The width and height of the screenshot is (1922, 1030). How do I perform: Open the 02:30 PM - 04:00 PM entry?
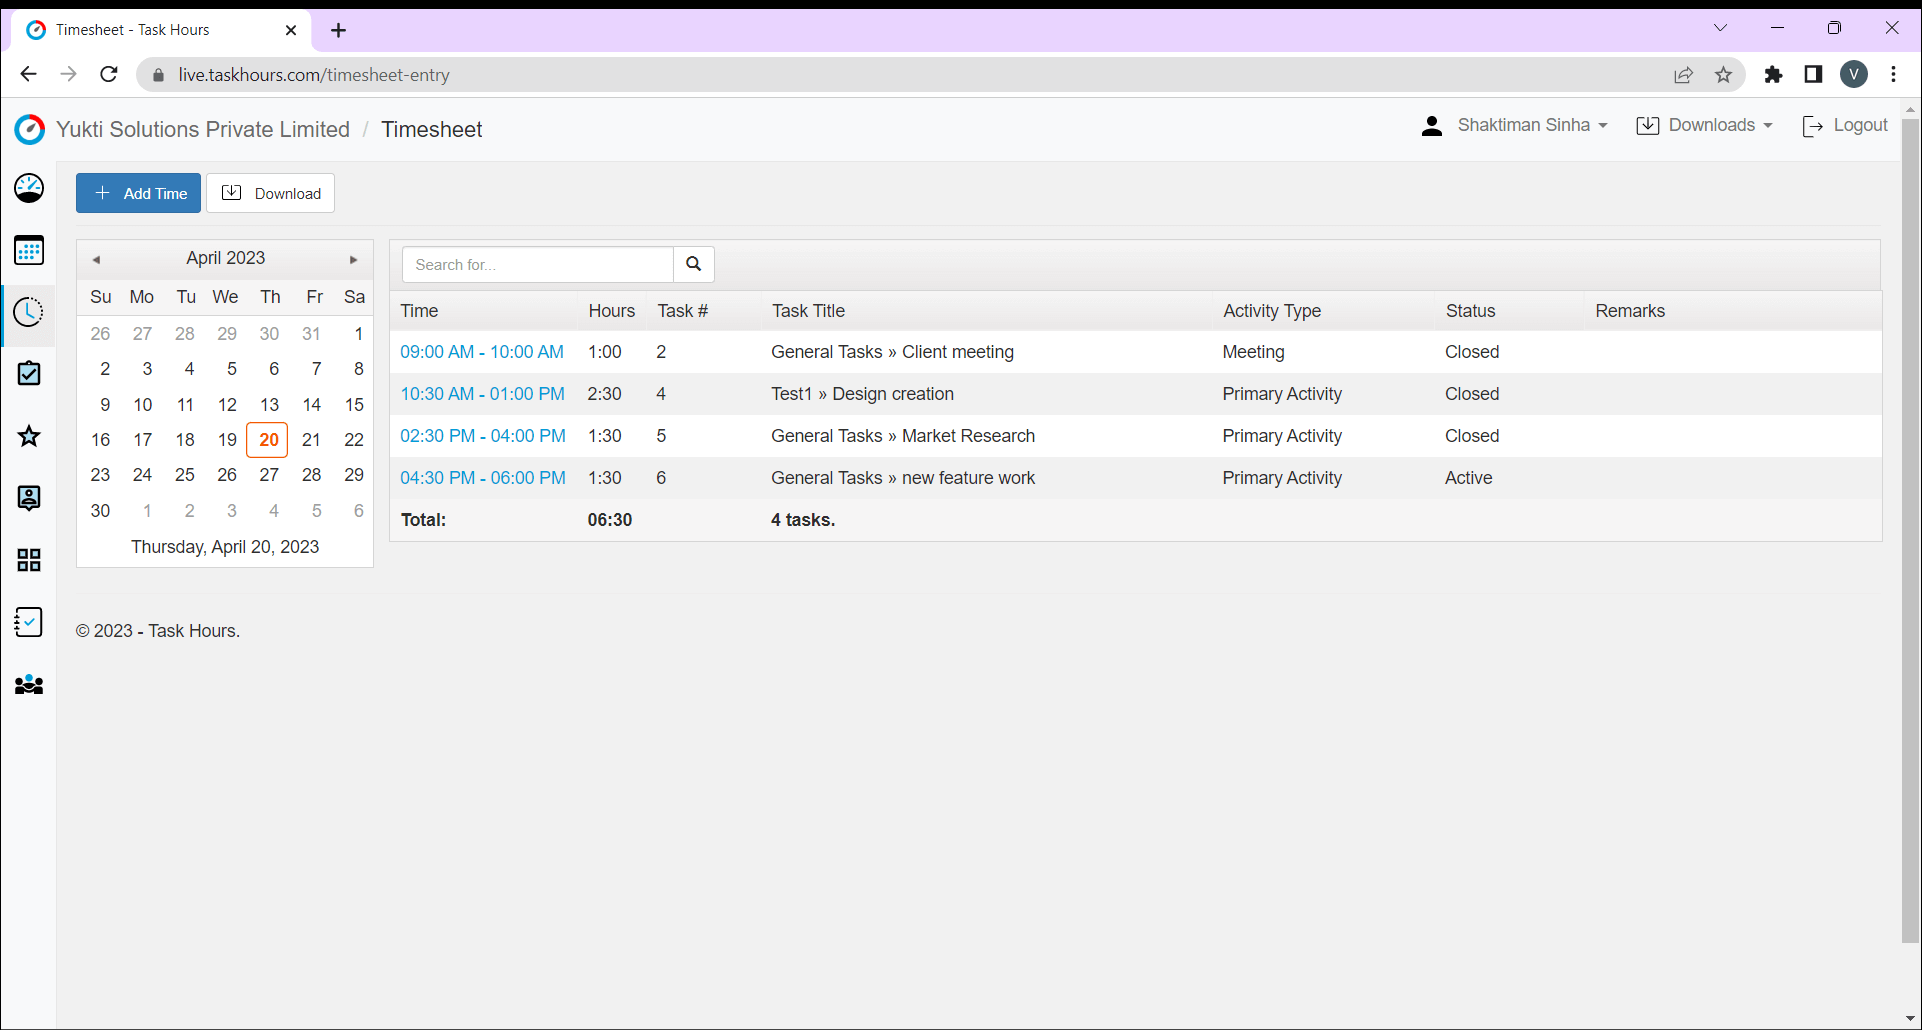point(483,436)
